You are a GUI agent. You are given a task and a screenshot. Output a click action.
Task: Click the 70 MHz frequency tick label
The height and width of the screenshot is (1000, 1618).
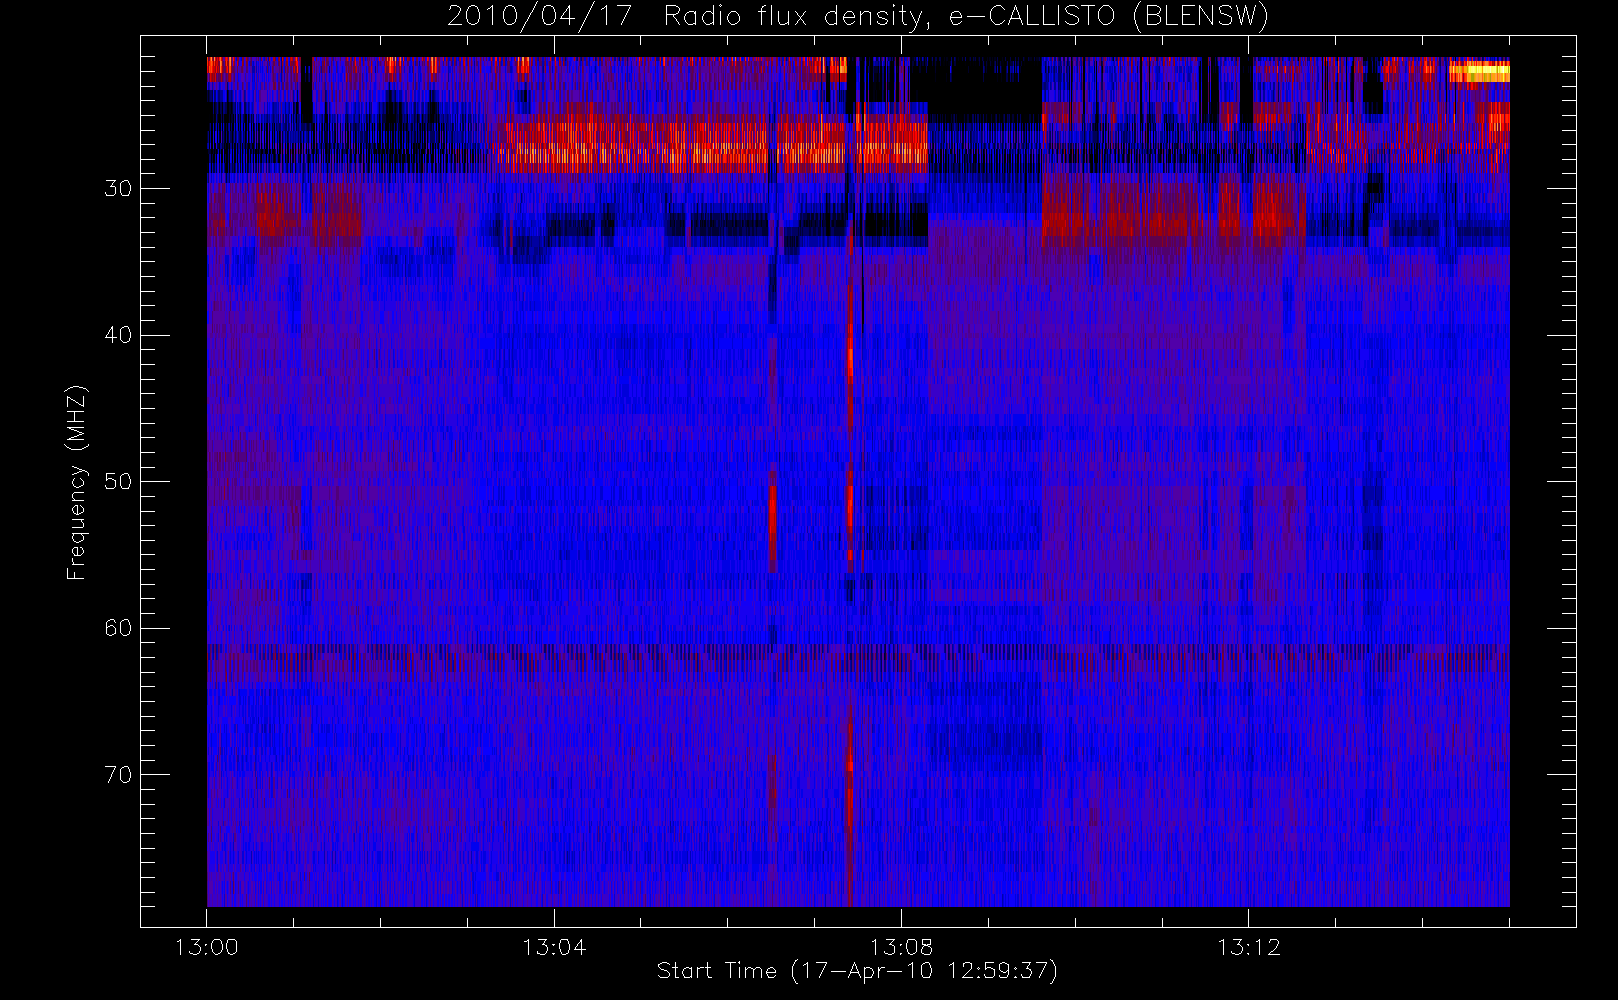click(x=118, y=774)
